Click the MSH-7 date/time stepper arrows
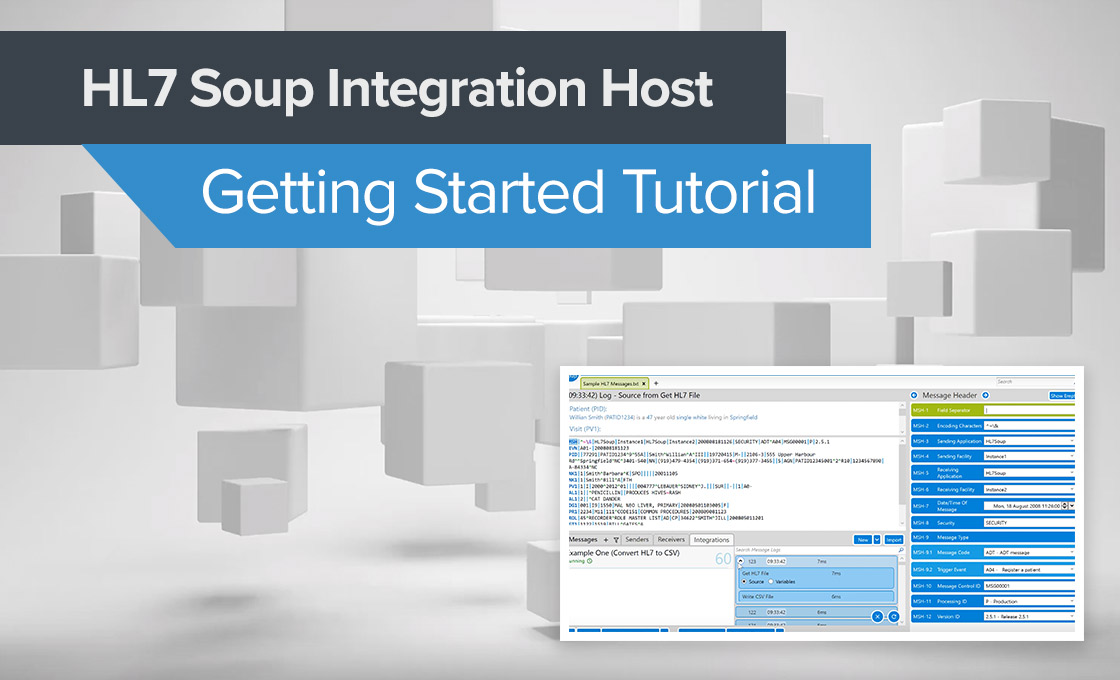The width and height of the screenshot is (1120, 680). click(1064, 506)
